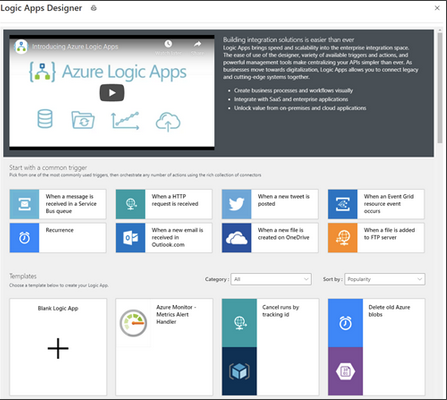Click the Logic Apps channel avatar on video
Viewport: 447px width, 400px height.
(21, 47)
